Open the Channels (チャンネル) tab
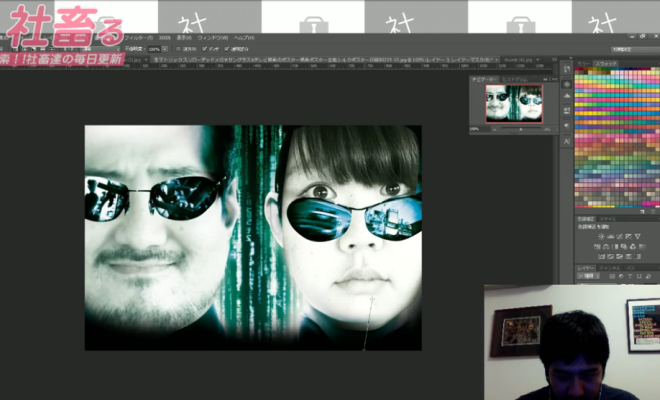The width and height of the screenshot is (660, 400). [609, 268]
